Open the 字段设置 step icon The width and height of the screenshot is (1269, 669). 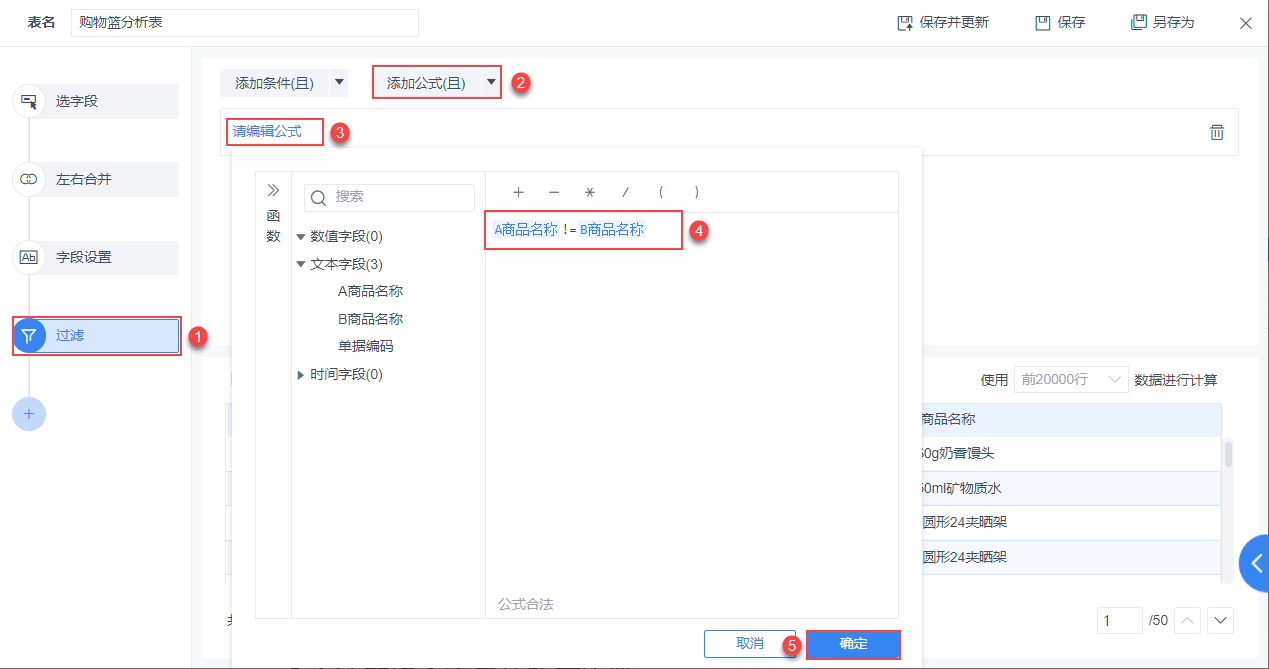pos(29,257)
